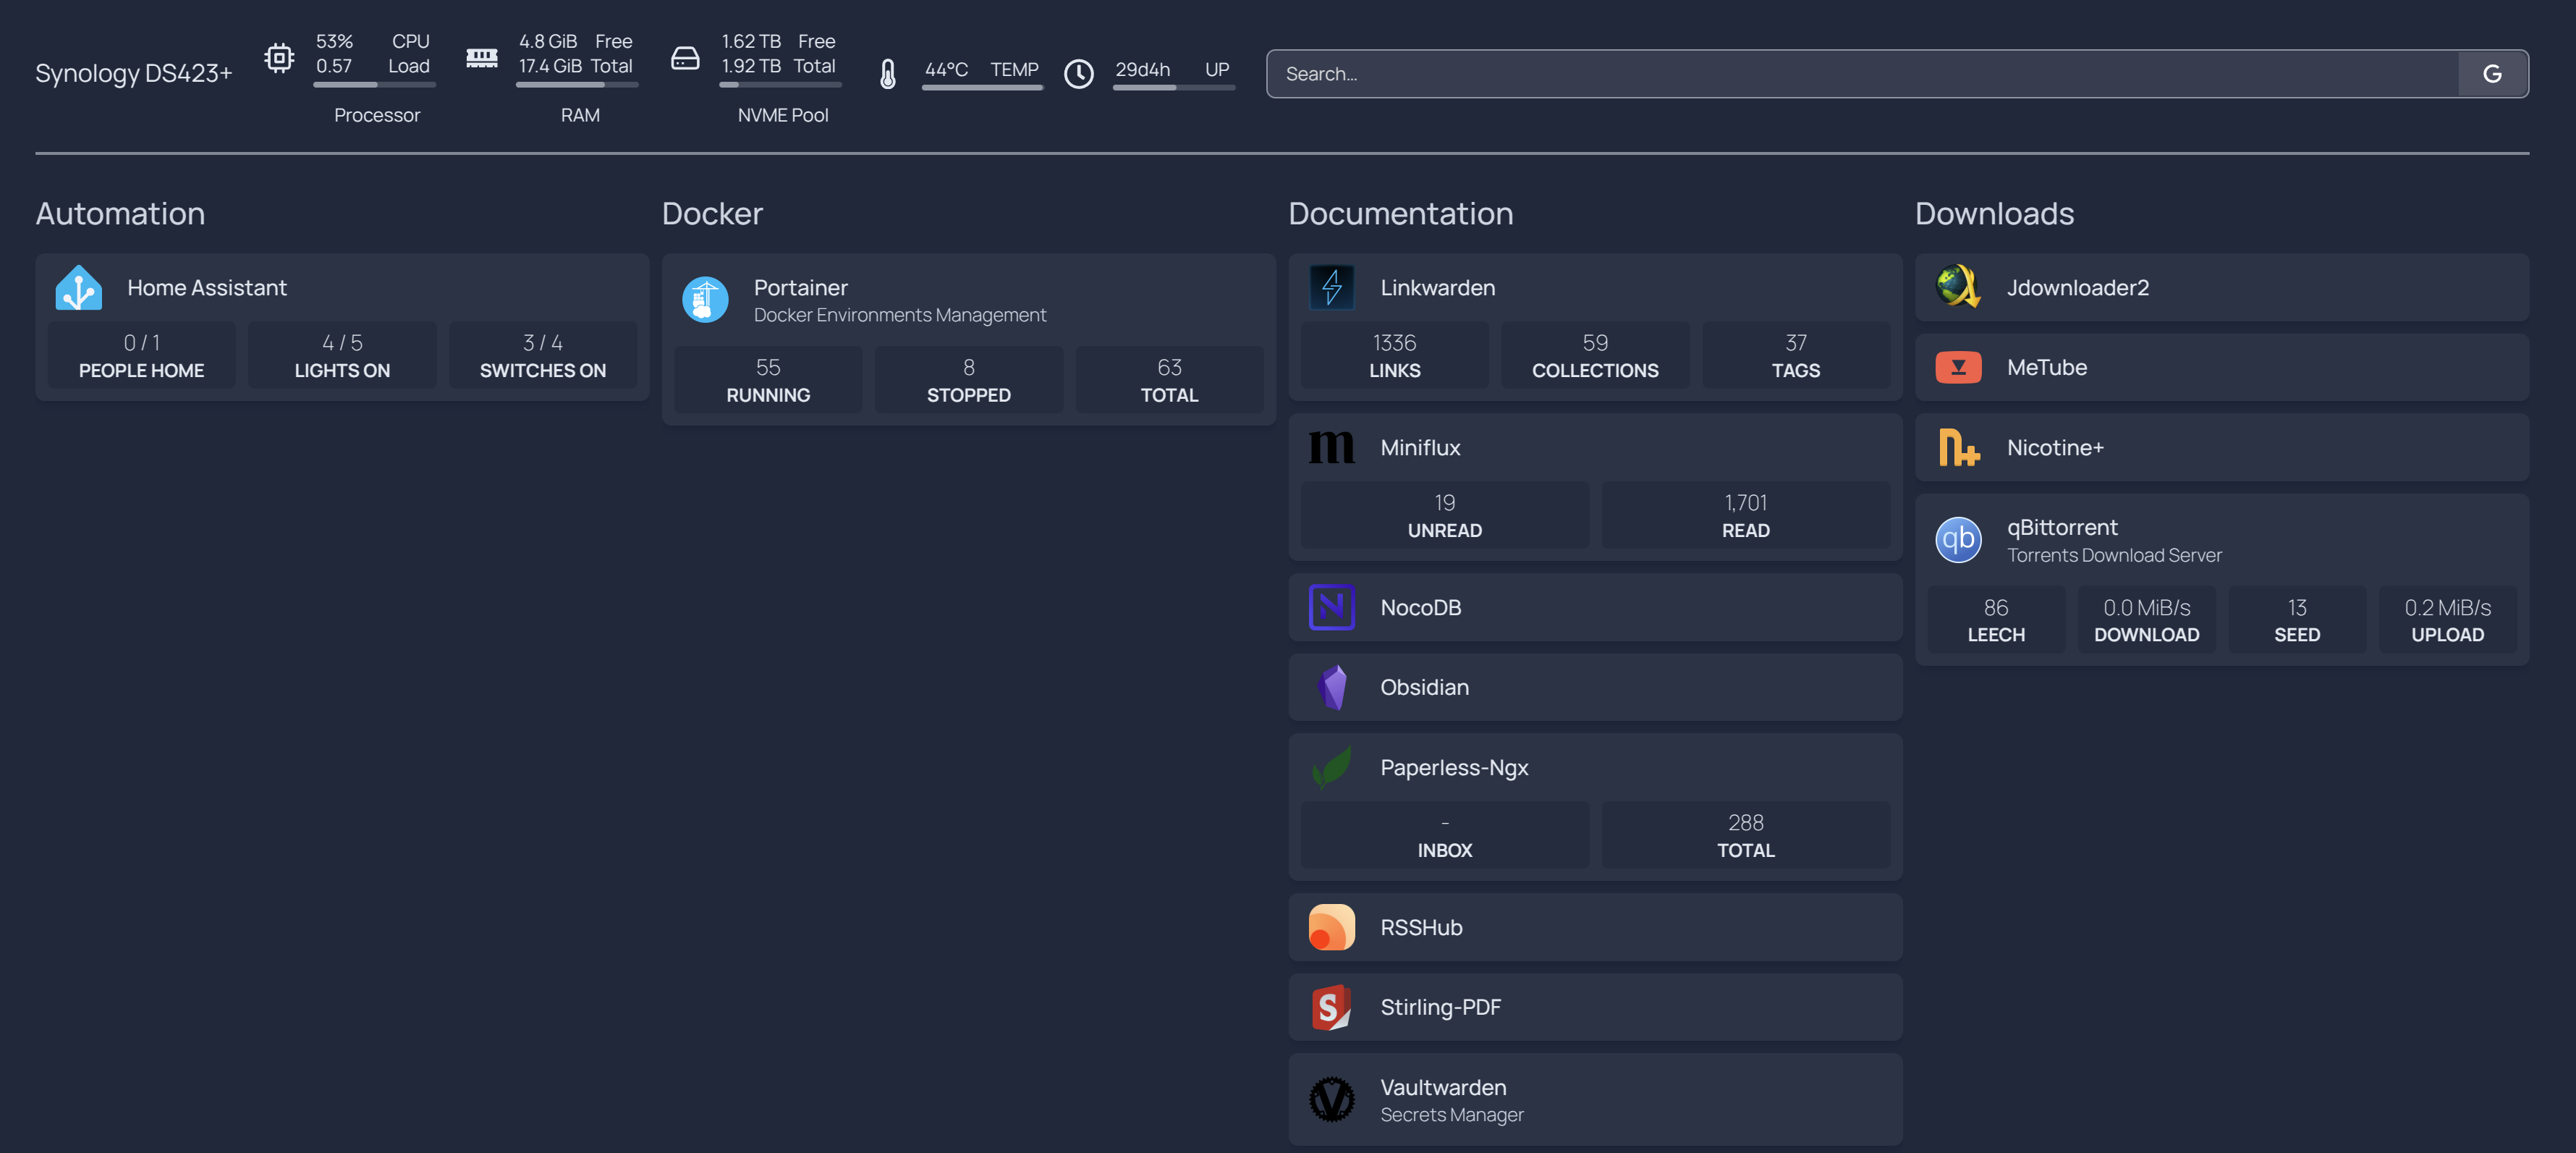Click the Vaultwarden V gear icon
Viewport: 2576px width, 1153px height.
pyautogui.click(x=1332, y=1099)
